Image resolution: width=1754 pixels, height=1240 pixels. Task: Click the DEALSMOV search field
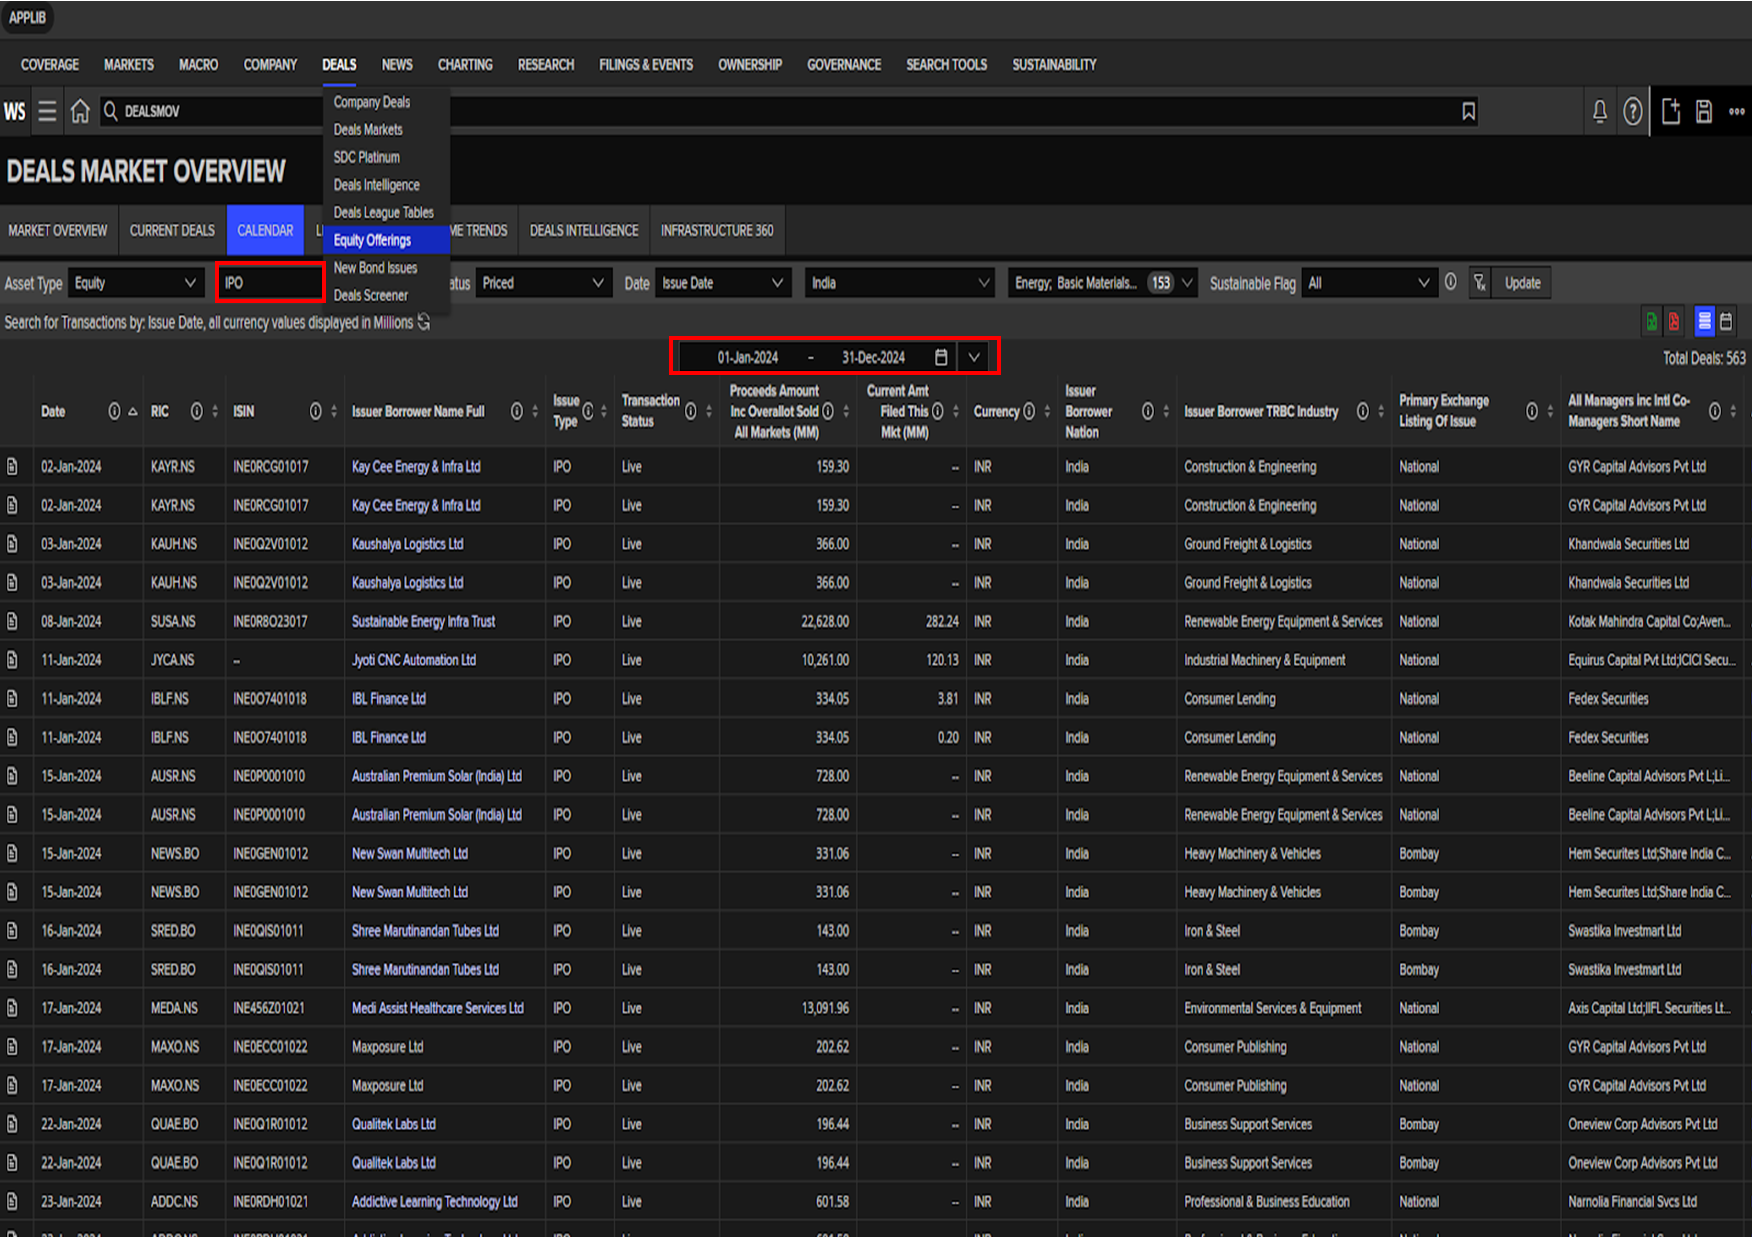[220, 111]
